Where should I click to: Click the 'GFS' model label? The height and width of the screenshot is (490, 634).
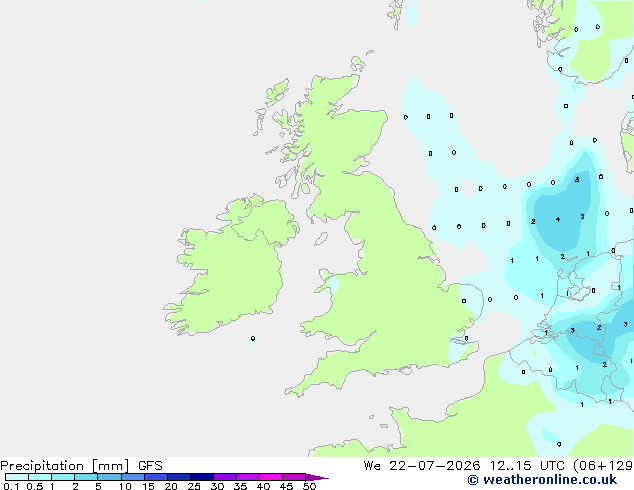150,466
